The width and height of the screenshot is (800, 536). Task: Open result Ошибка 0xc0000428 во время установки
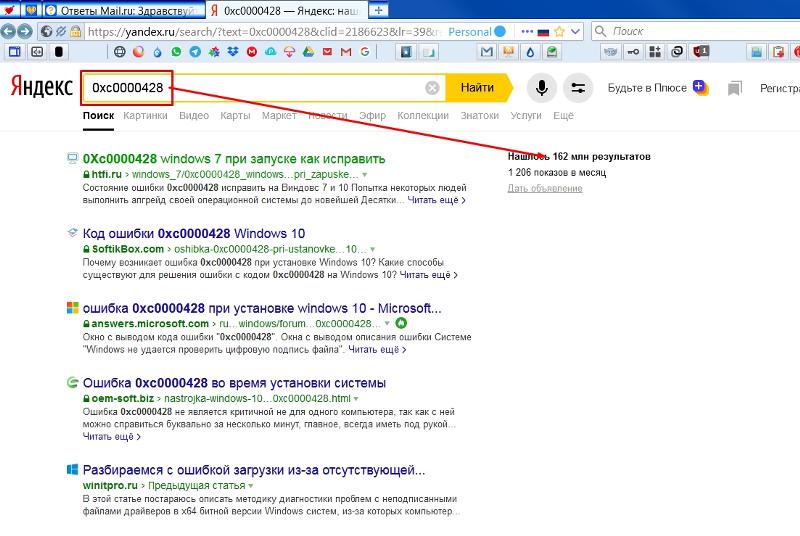[x=234, y=383]
